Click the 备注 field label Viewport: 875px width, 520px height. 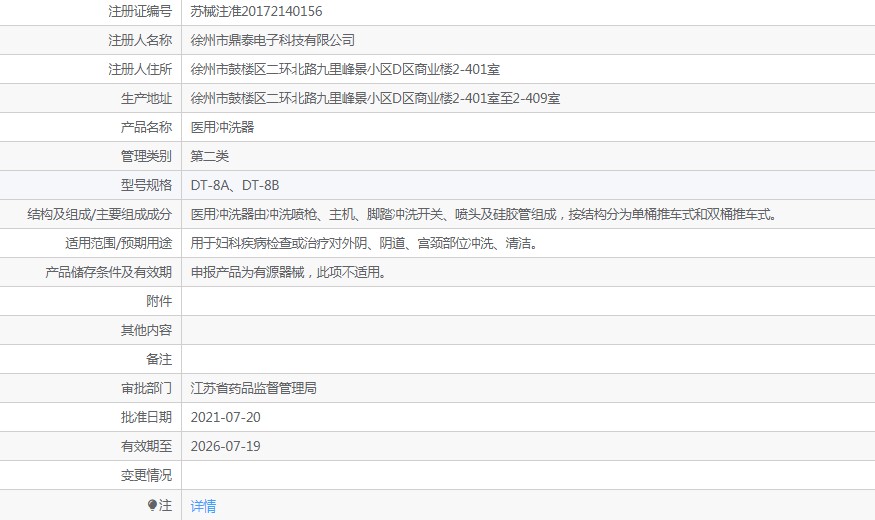[x=159, y=359]
